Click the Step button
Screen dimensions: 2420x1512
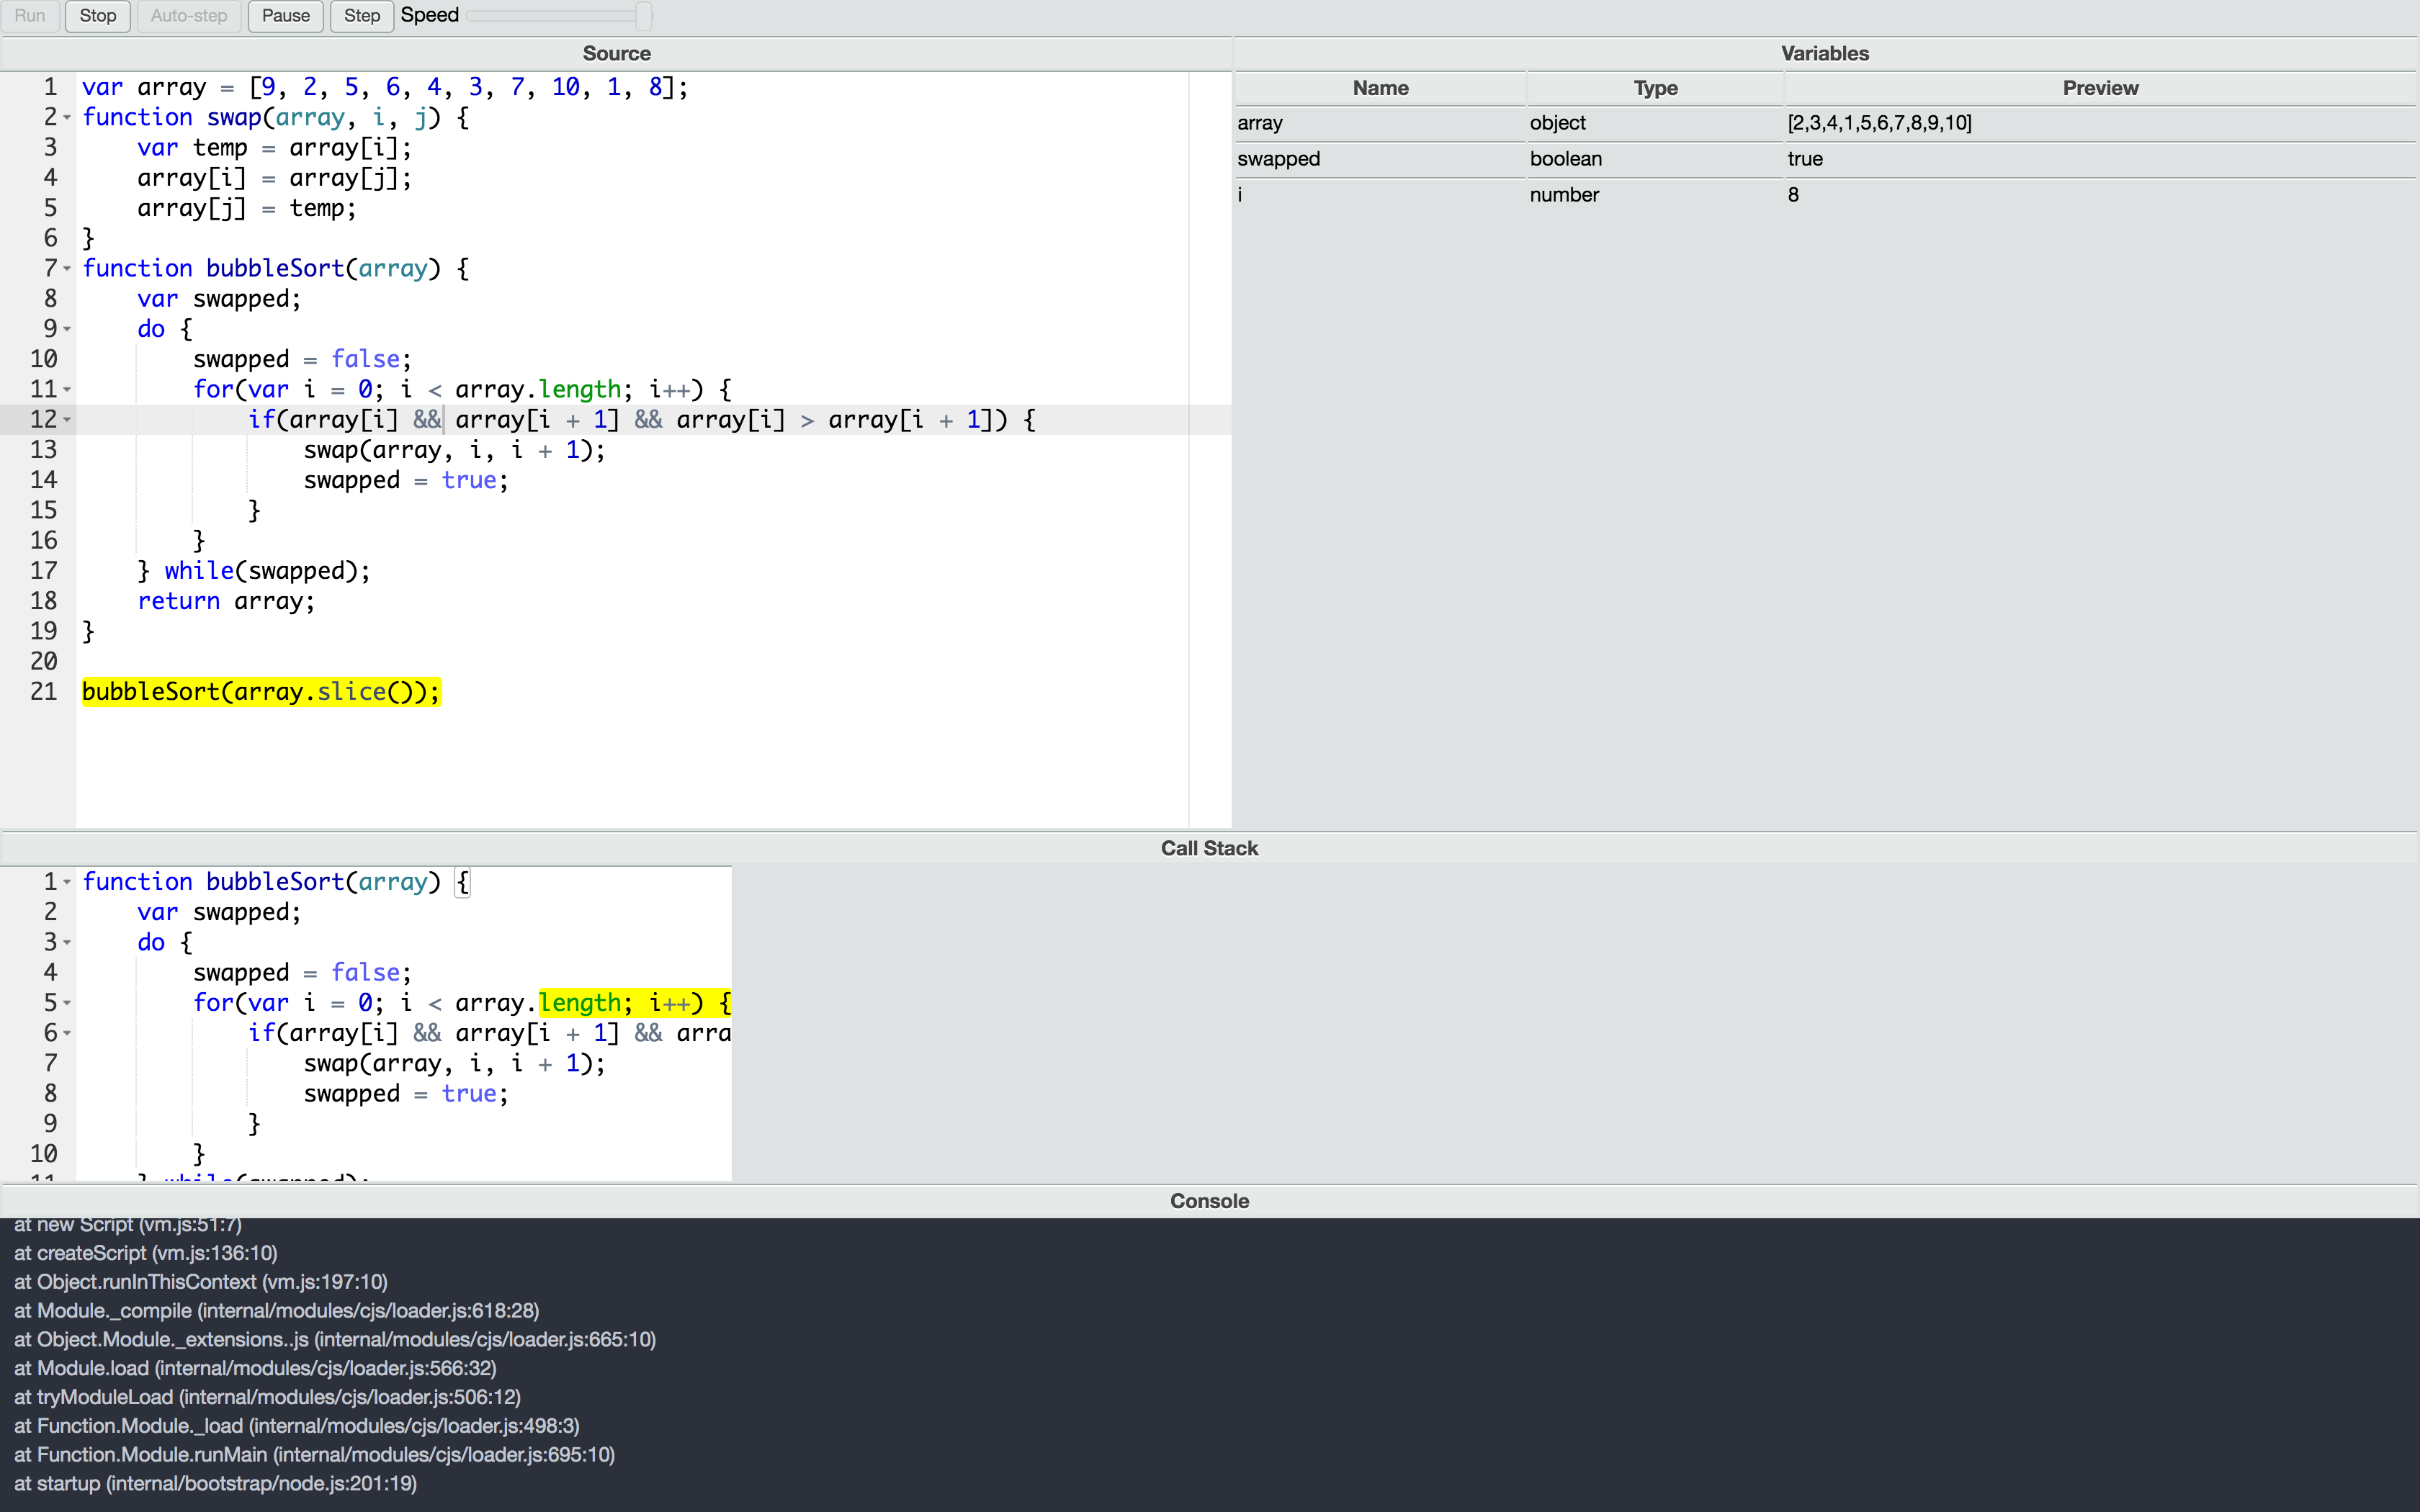pyautogui.click(x=361, y=16)
